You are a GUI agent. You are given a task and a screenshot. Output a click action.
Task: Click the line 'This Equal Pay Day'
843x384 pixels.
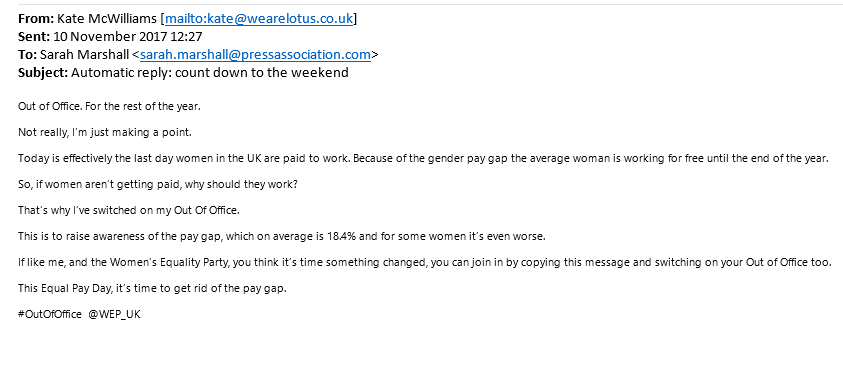coord(153,289)
